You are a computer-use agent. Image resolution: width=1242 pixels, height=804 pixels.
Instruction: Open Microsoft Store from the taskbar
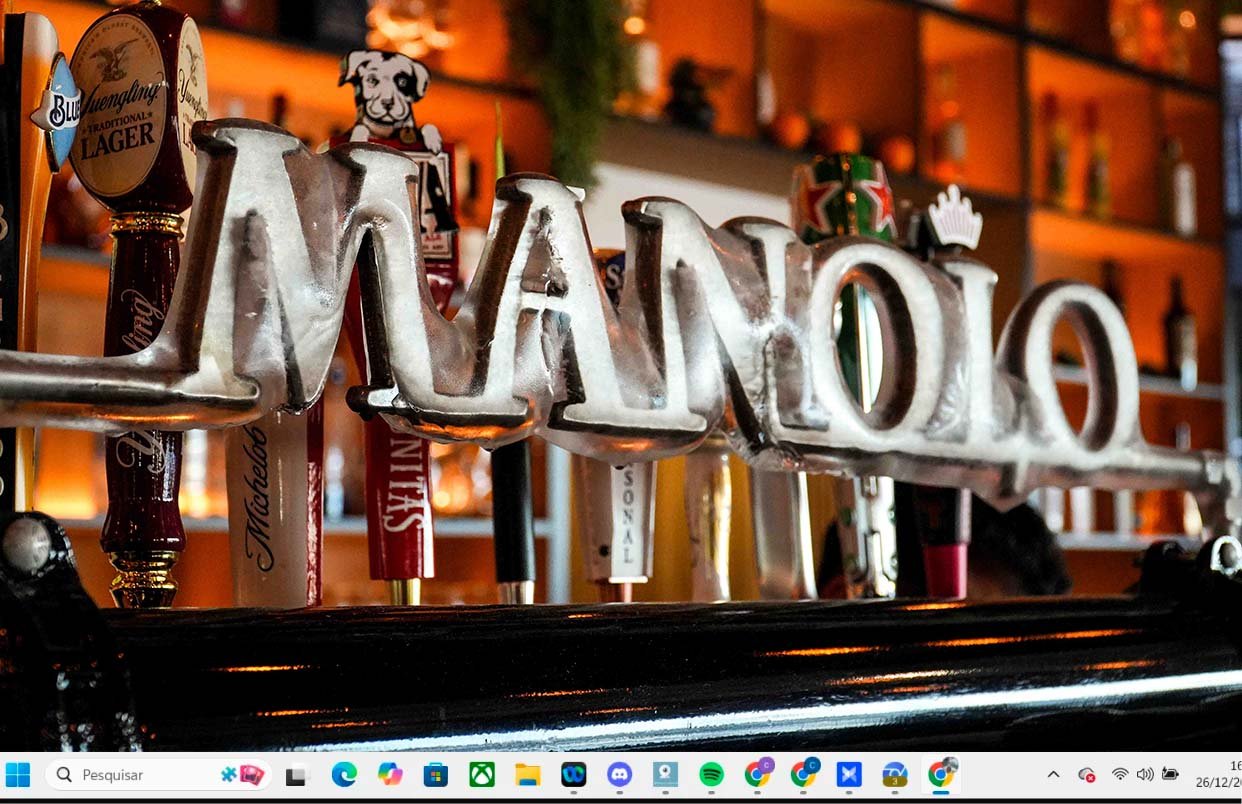[436, 775]
